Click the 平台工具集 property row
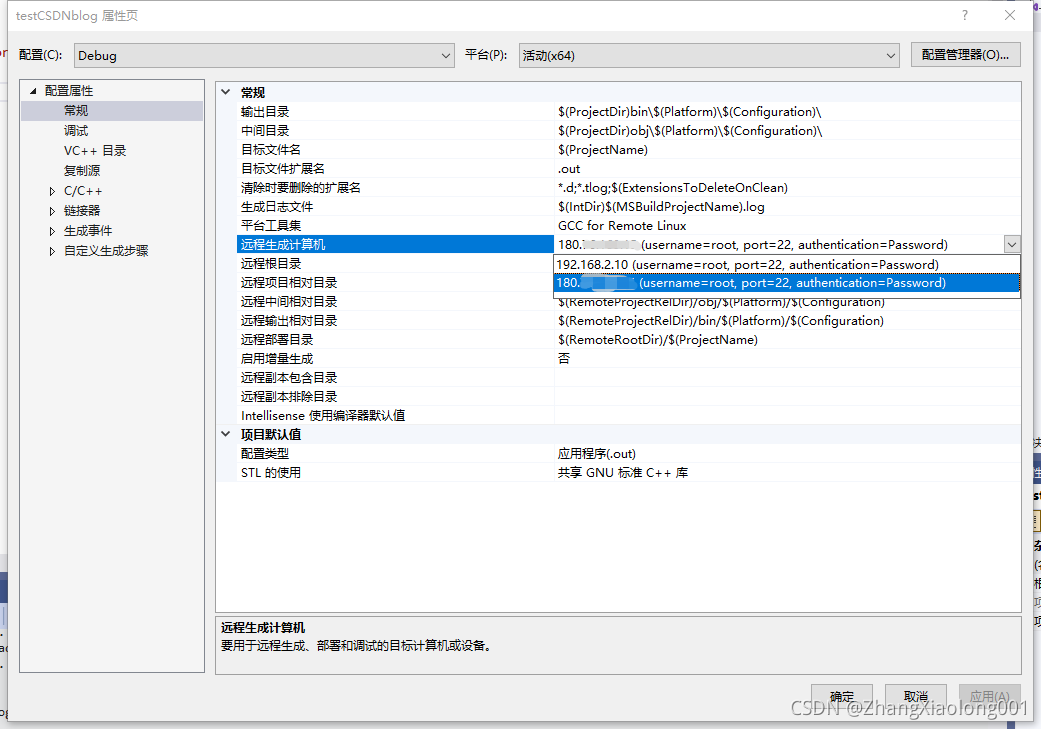 pos(629,226)
